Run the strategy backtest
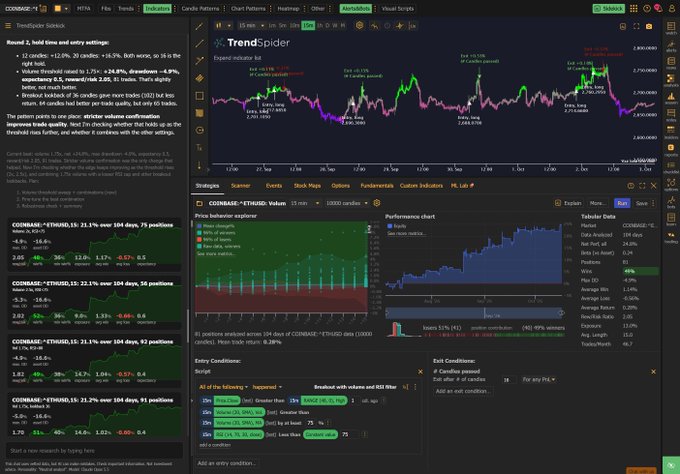The width and height of the screenshot is (680, 474). [x=622, y=203]
